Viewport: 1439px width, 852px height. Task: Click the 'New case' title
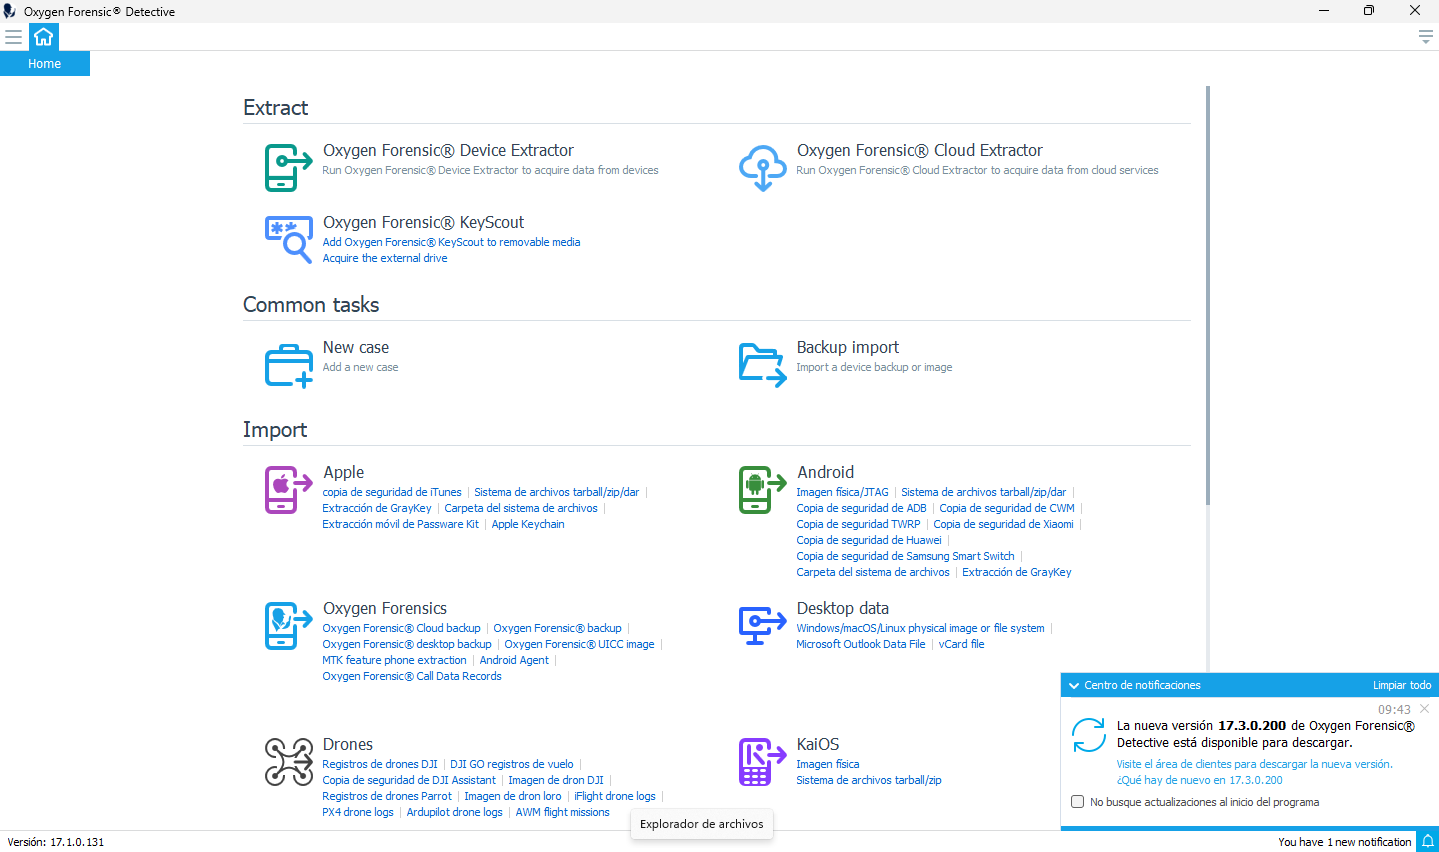pos(356,347)
